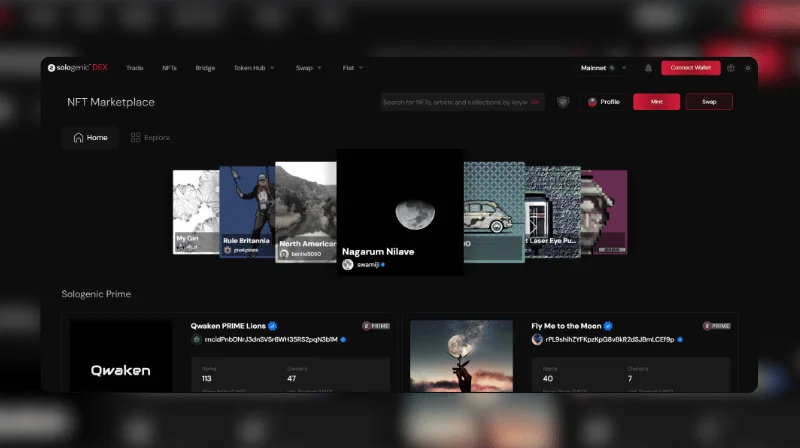
Task: Click Qwaken items count 113
Action: (x=207, y=379)
